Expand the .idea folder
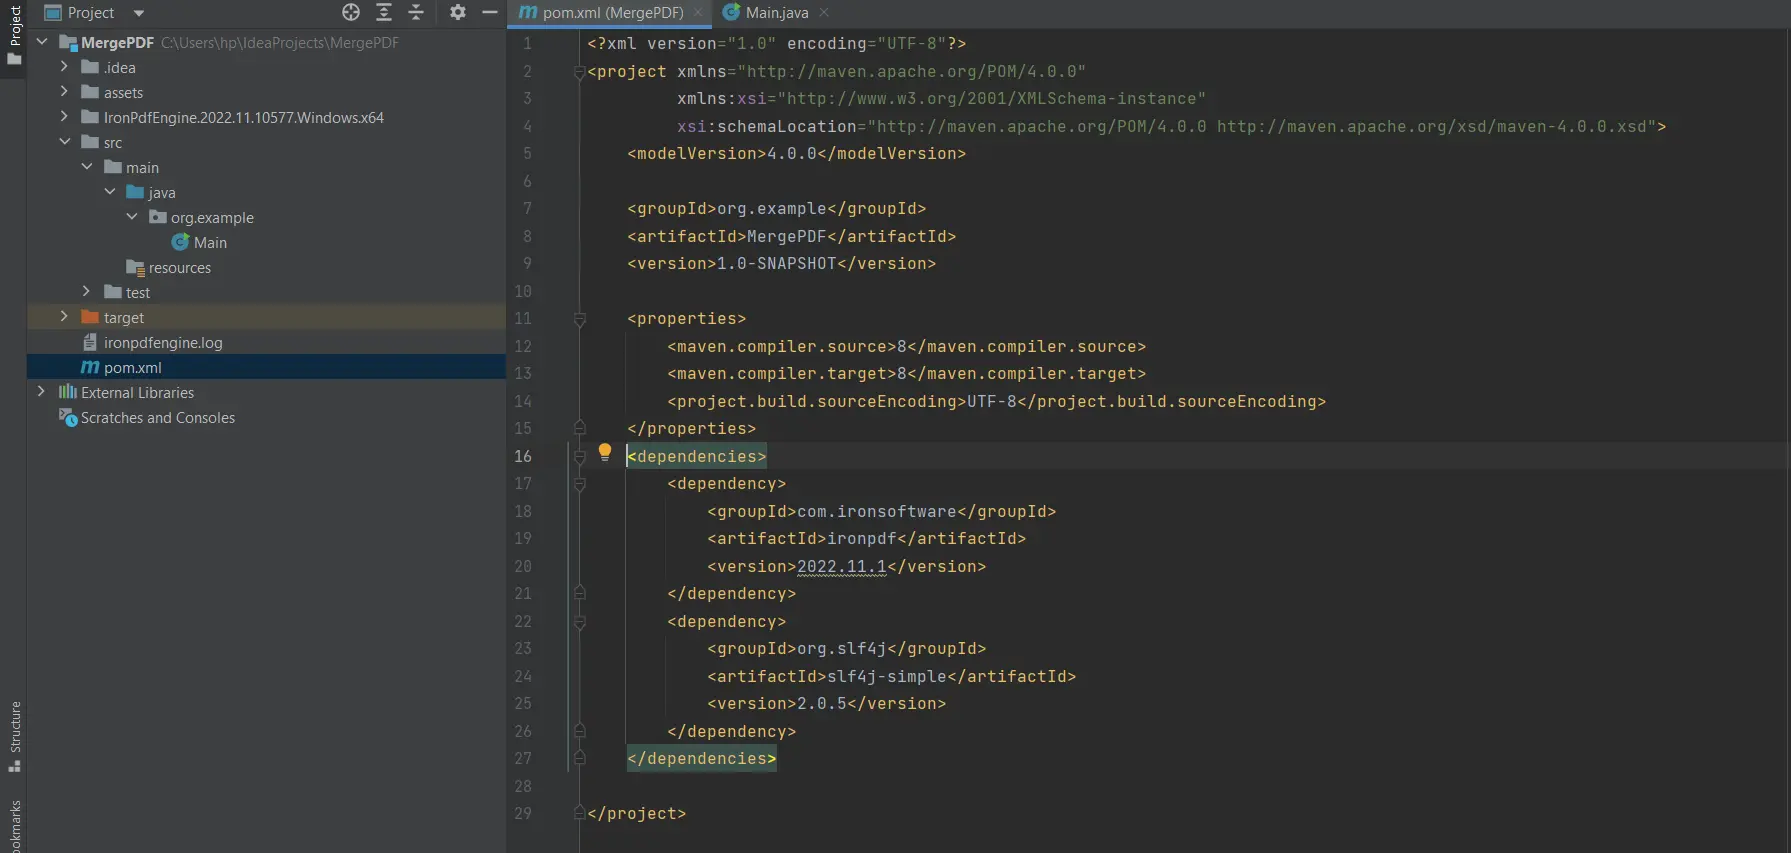1791x853 pixels. point(64,67)
